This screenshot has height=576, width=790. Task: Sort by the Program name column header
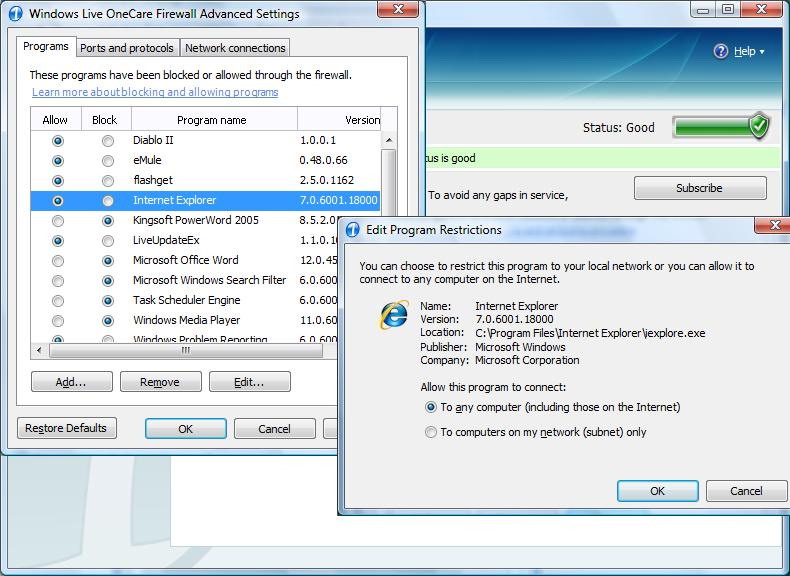tap(212, 120)
